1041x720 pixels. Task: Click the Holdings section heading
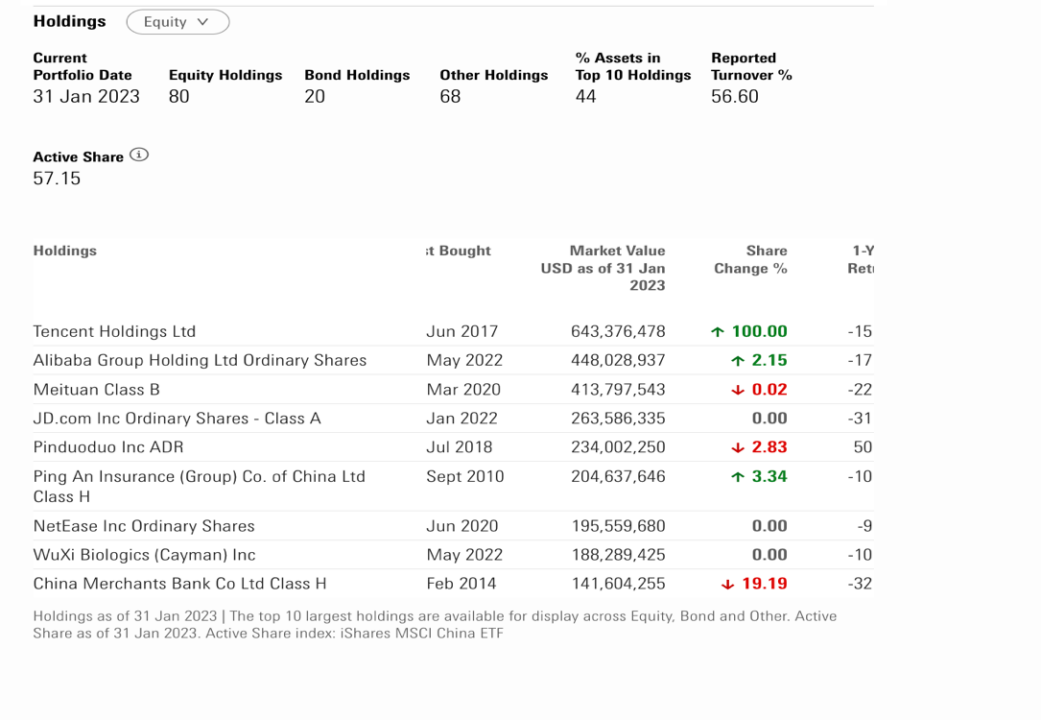coord(70,21)
